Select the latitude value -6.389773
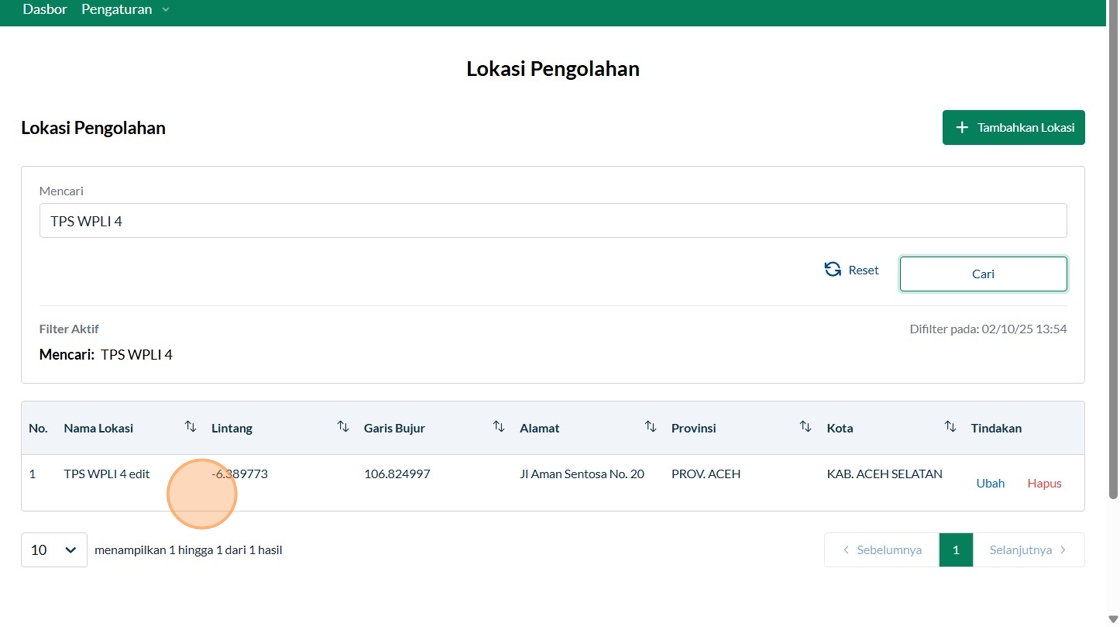The height and width of the screenshot is (627, 1120). point(239,473)
